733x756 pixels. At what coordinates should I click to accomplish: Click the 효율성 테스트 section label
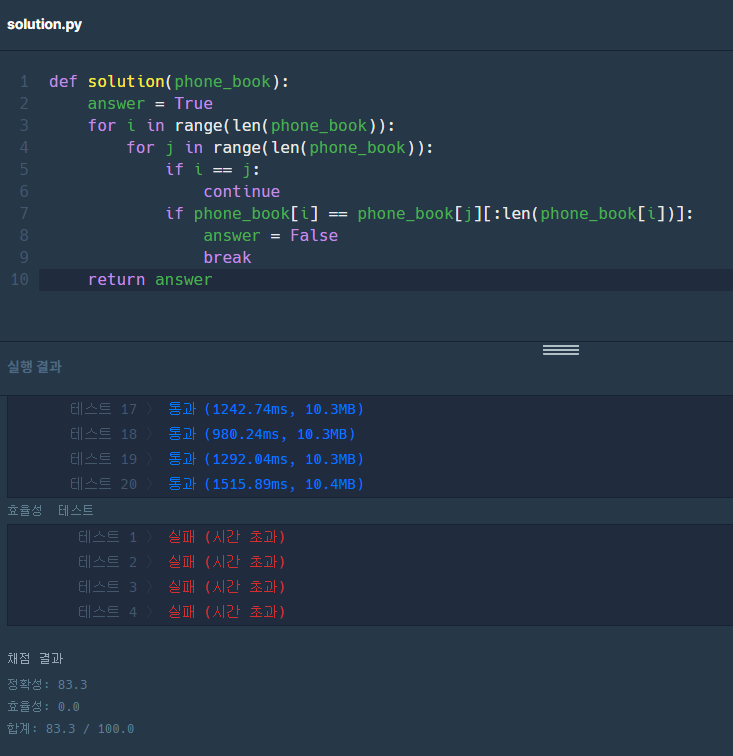click(50, 510)
